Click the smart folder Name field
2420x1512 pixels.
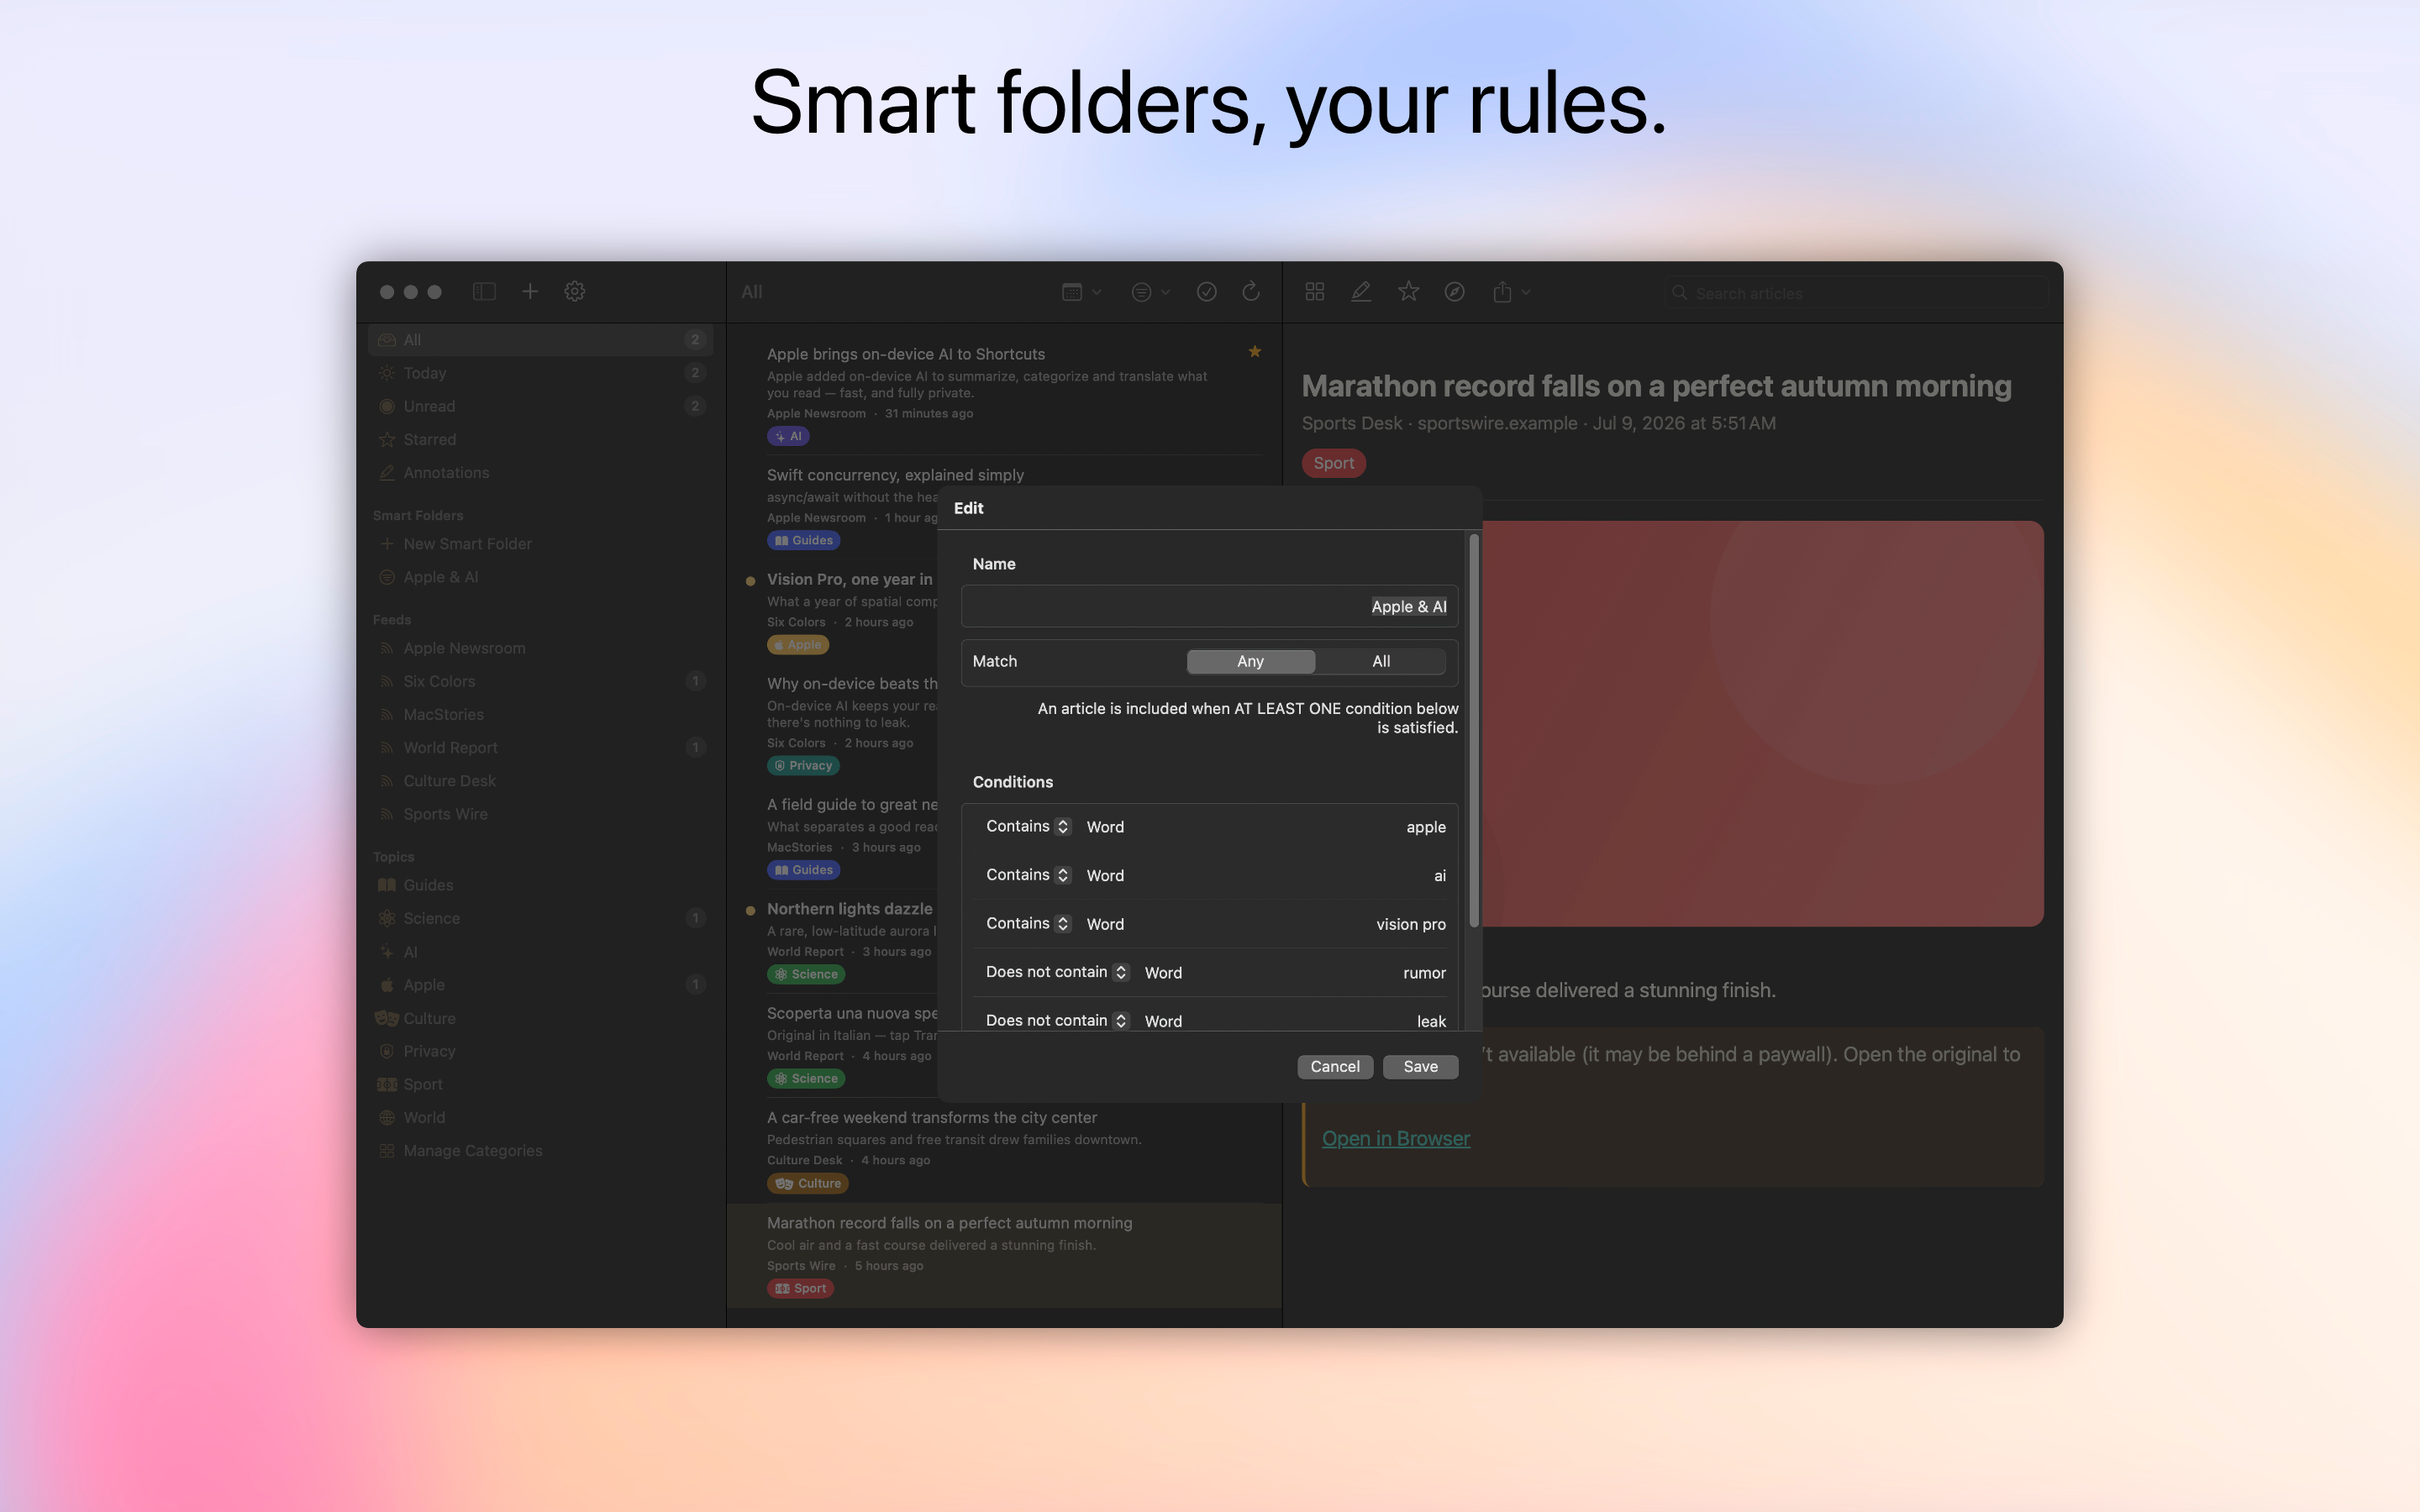click(1209, 606)
